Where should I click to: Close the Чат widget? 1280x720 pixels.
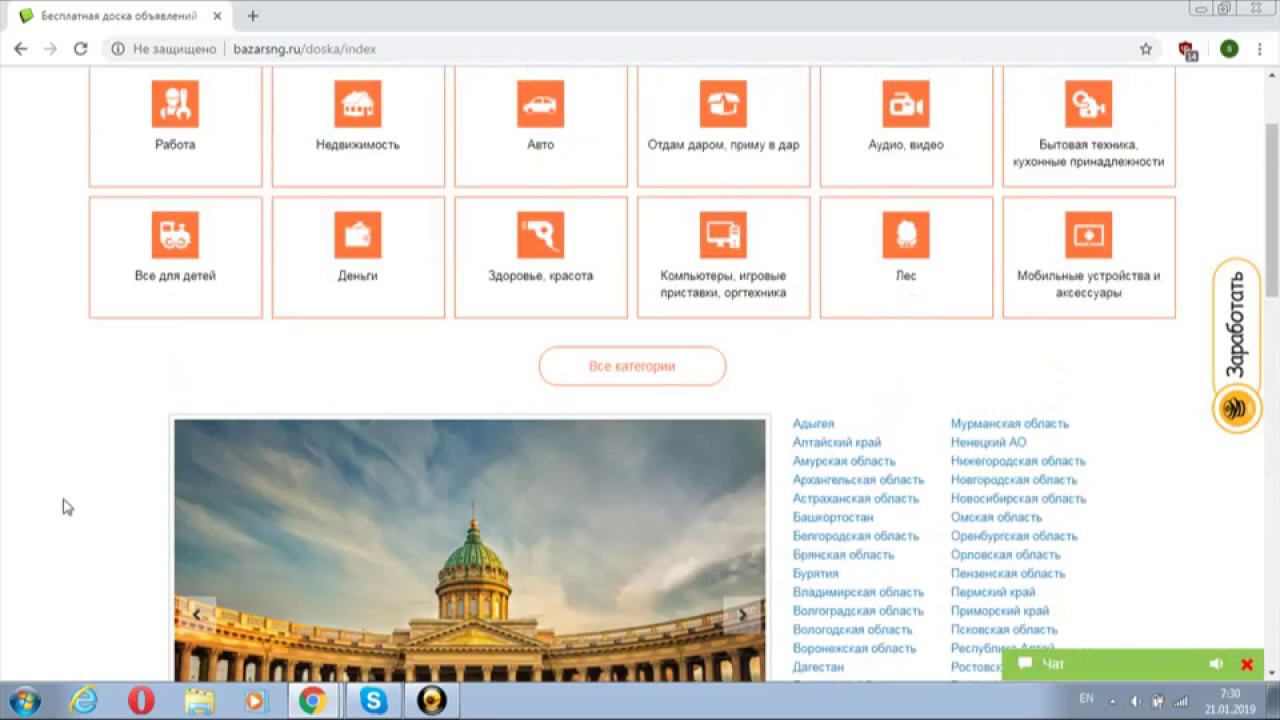tap(1247, 664)
